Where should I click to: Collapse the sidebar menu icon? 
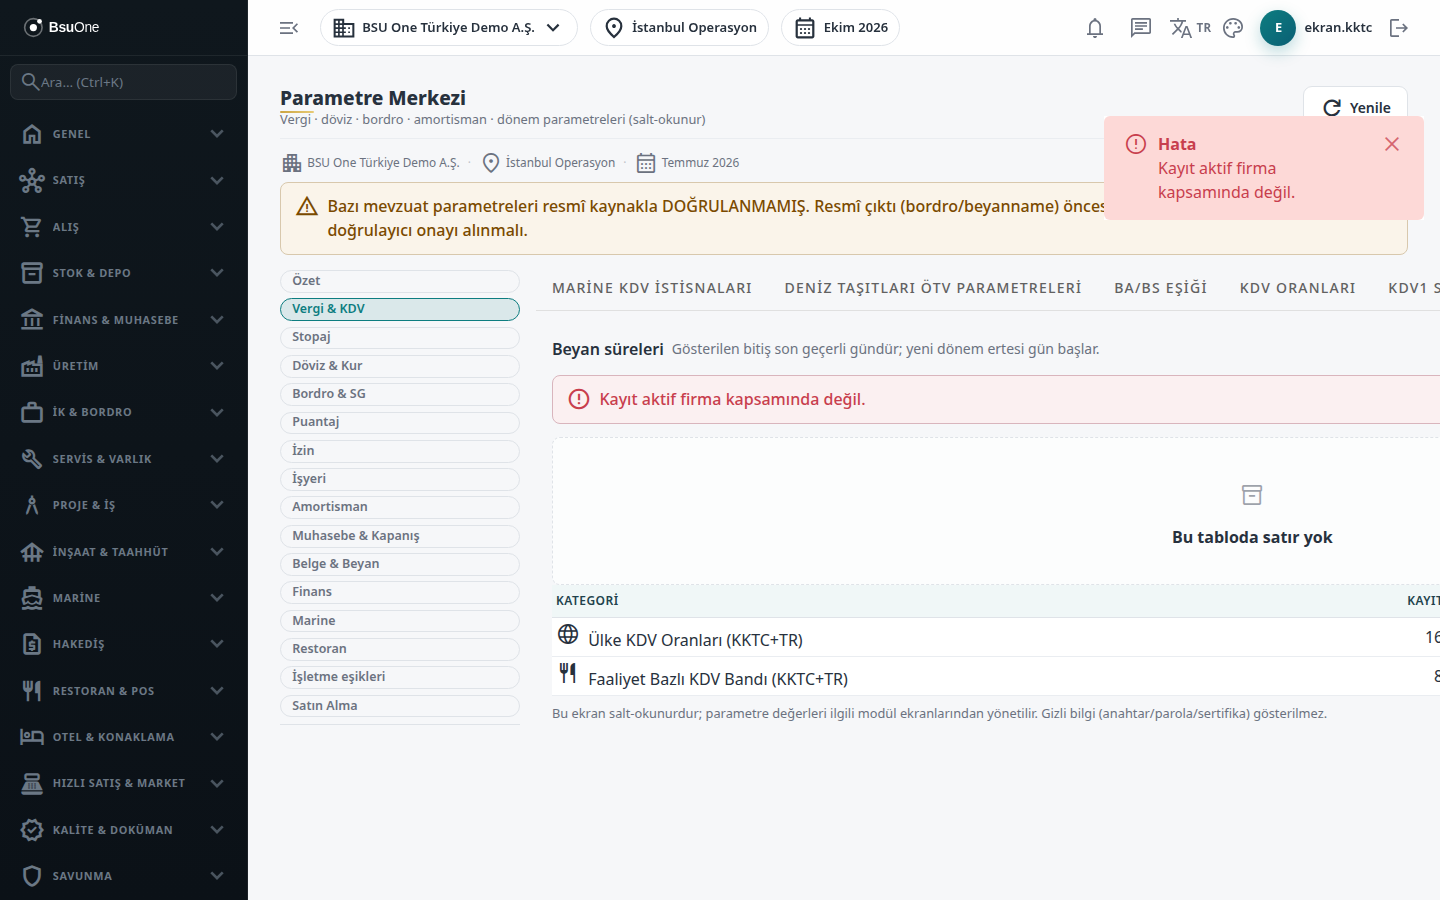289,28
